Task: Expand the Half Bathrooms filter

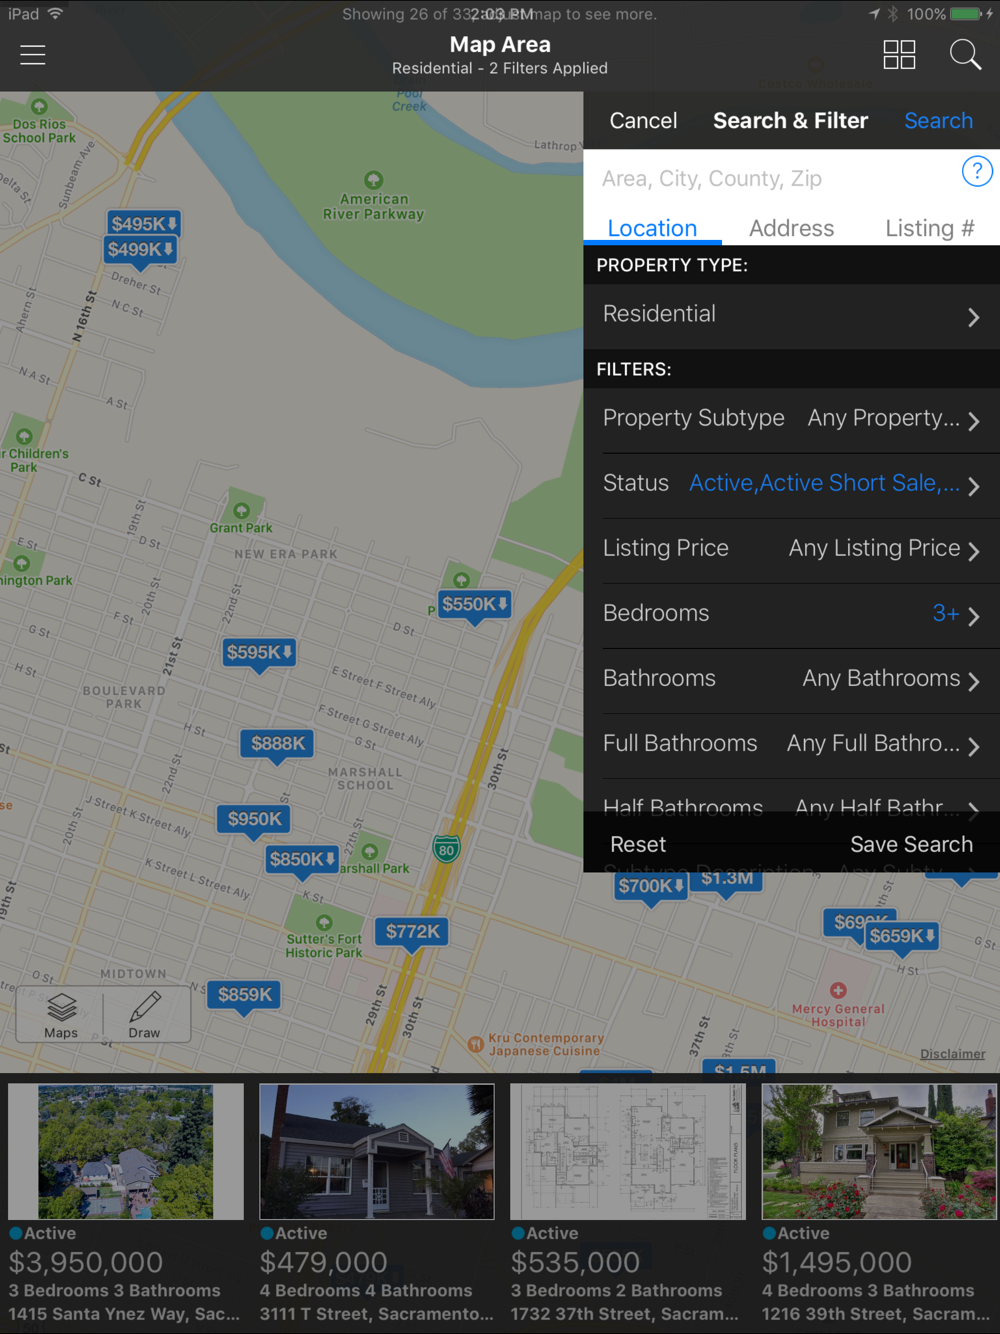Action: (791, 799)
